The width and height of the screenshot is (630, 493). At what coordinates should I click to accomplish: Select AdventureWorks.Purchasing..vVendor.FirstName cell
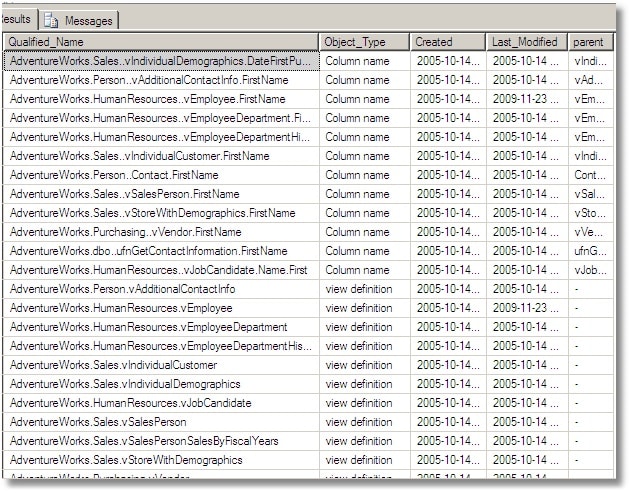[x=161, y=232]
